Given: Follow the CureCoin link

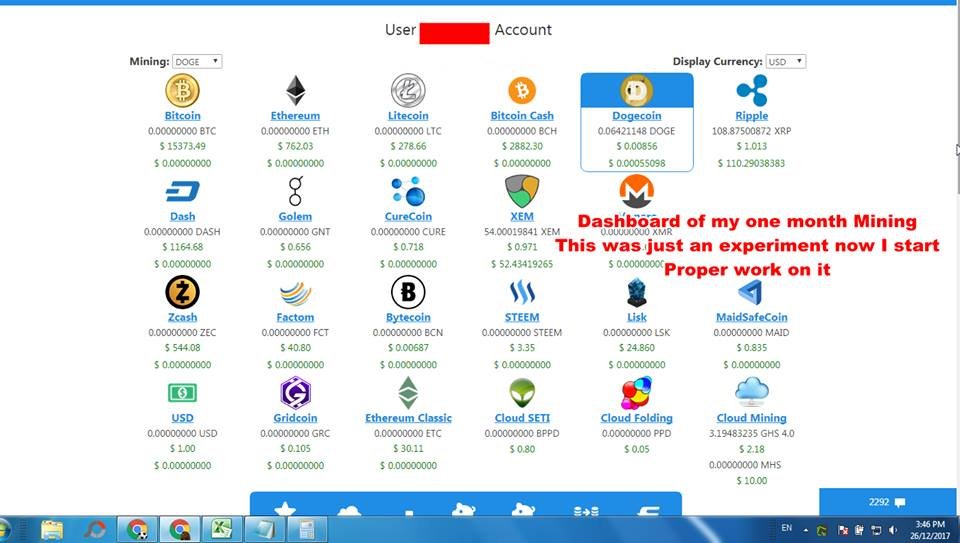Looking at the screenshot, I should tap(408, 217).
